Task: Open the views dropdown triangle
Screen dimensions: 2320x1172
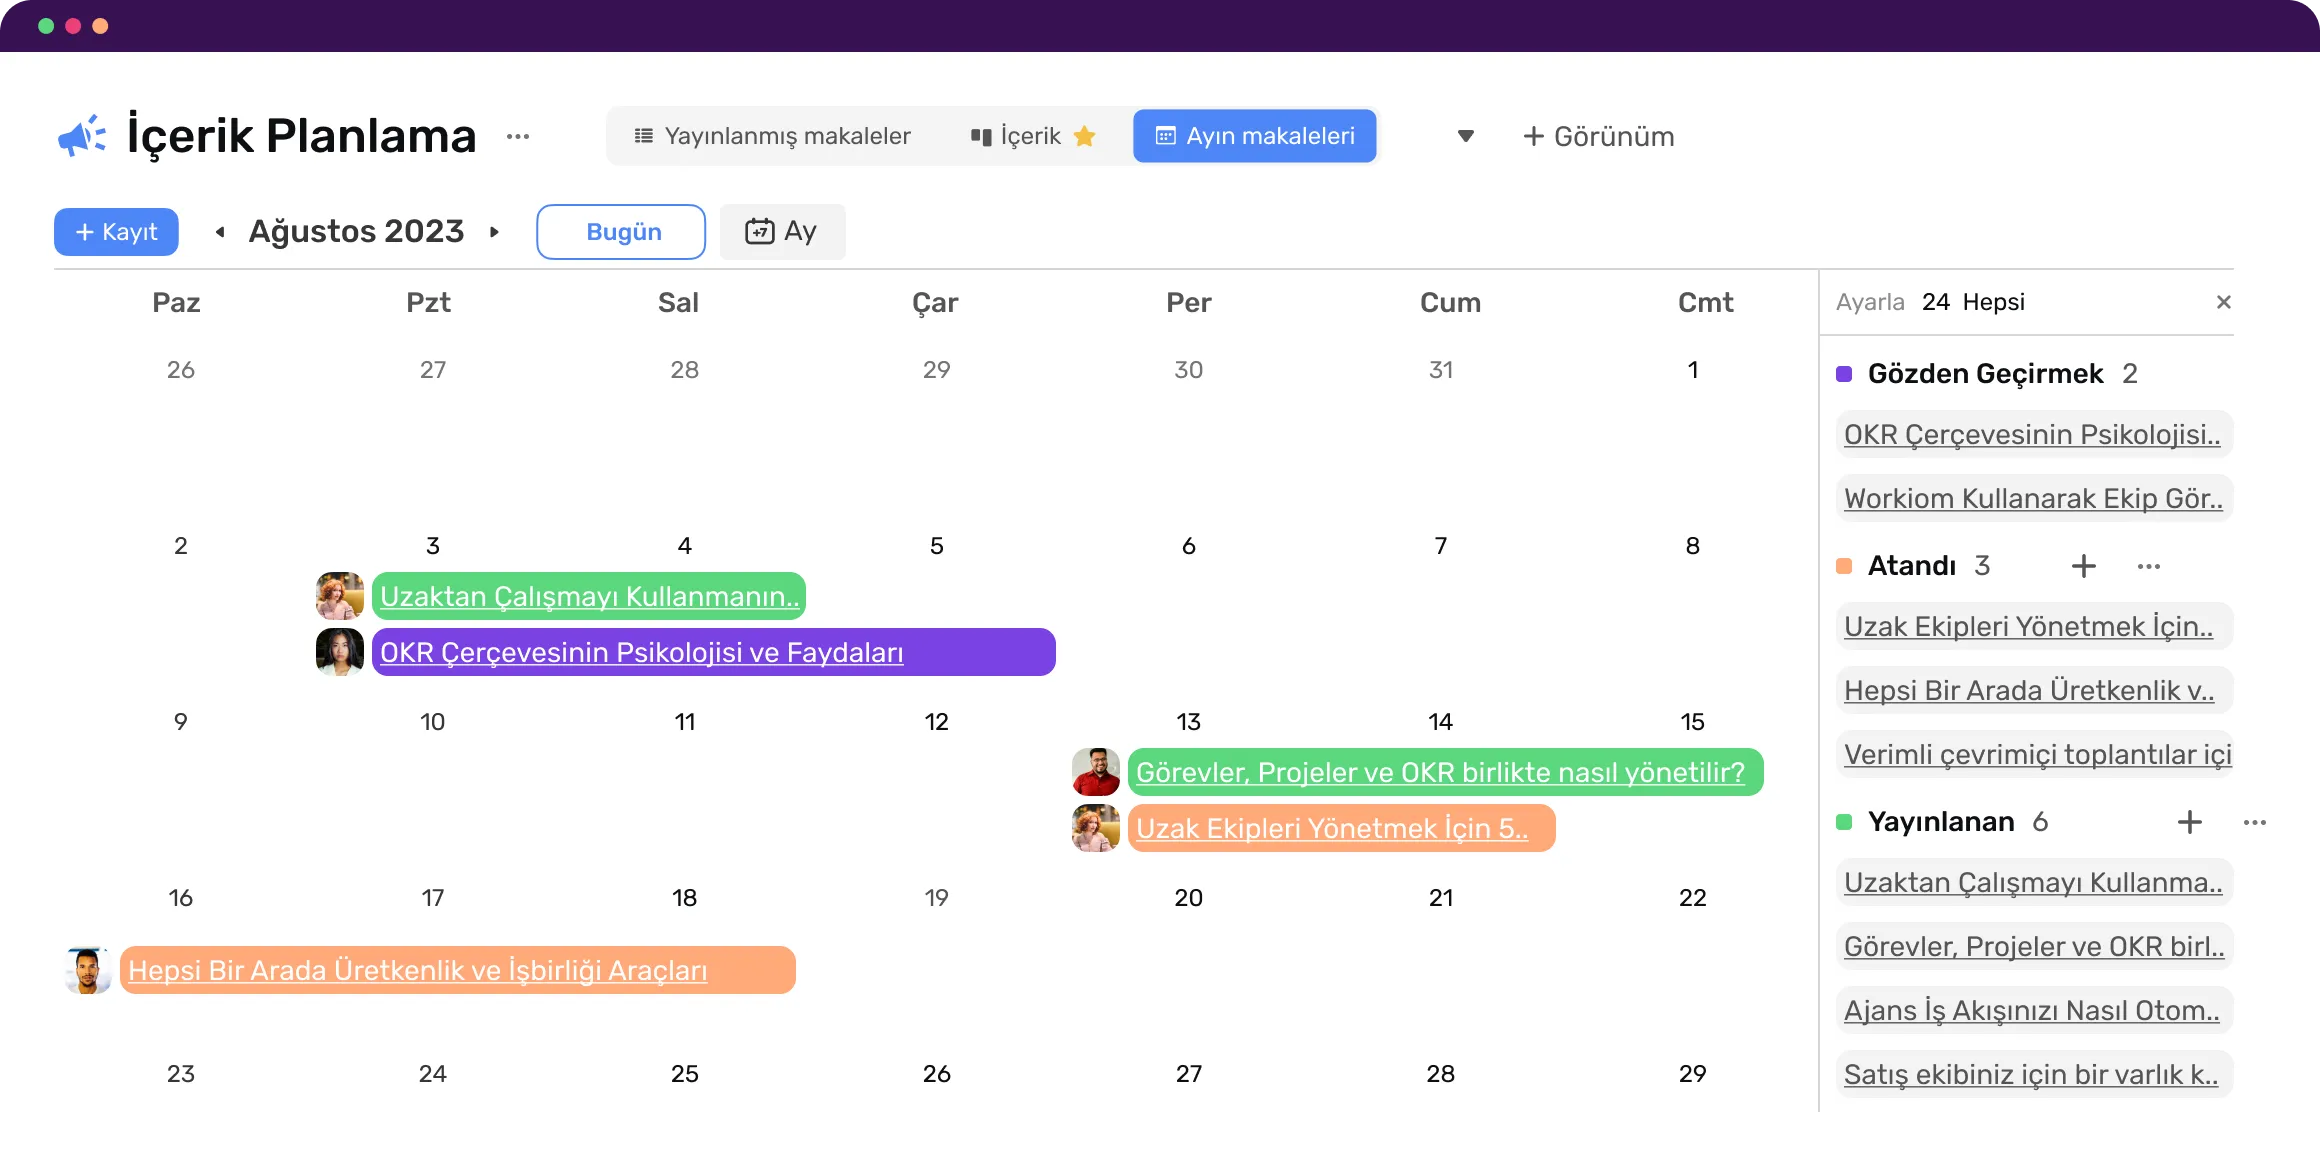Action: pyautogui.click(x=1465, y=136)
